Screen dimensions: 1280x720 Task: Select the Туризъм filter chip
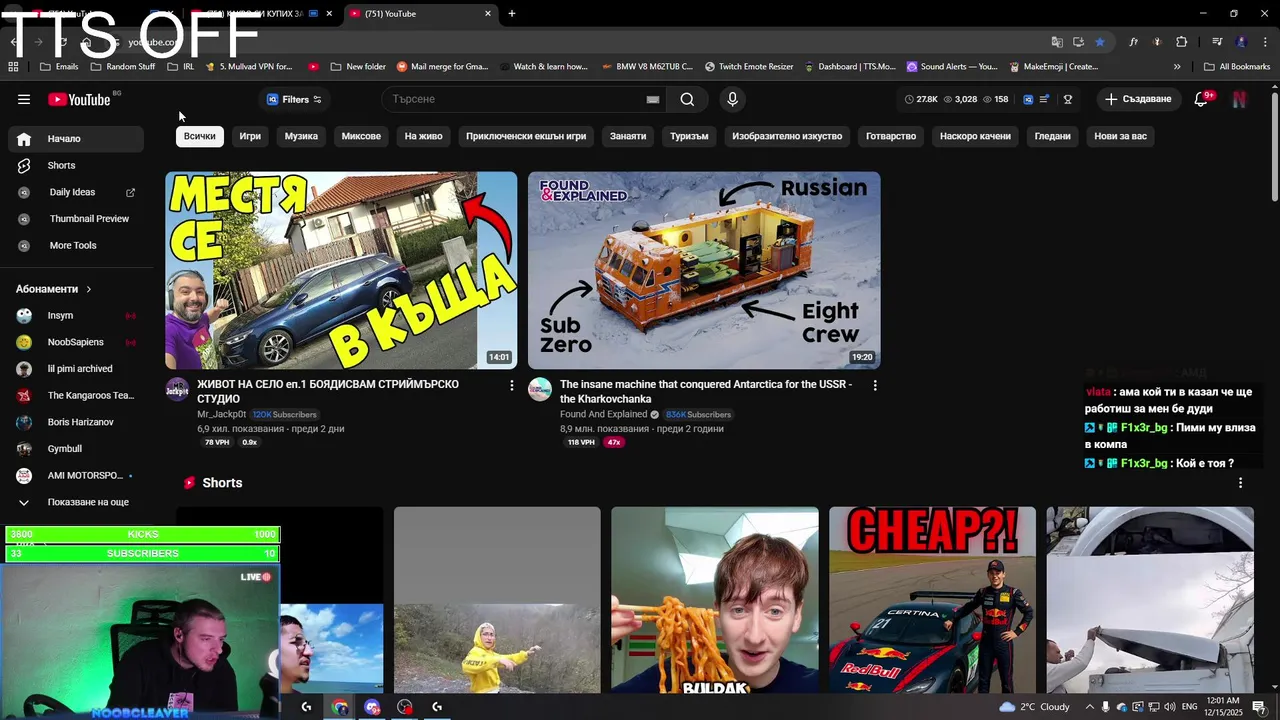pos(689,136)
